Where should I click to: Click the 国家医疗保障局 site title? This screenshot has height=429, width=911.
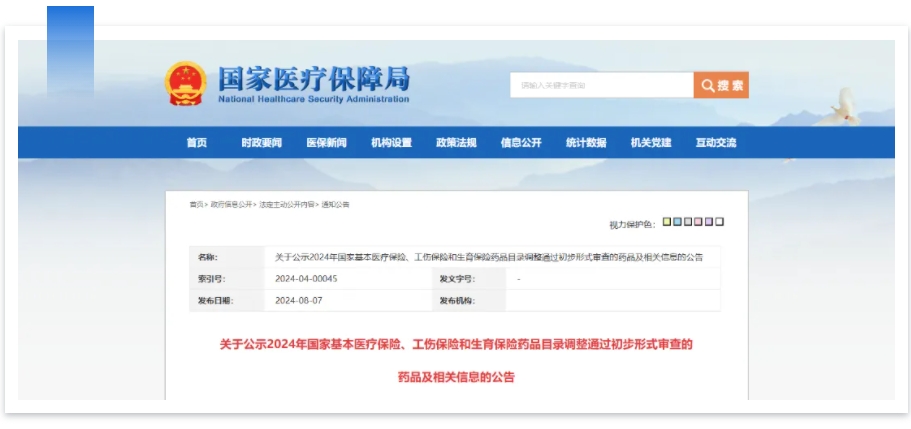pyautogui.click(x=313, y=79)
